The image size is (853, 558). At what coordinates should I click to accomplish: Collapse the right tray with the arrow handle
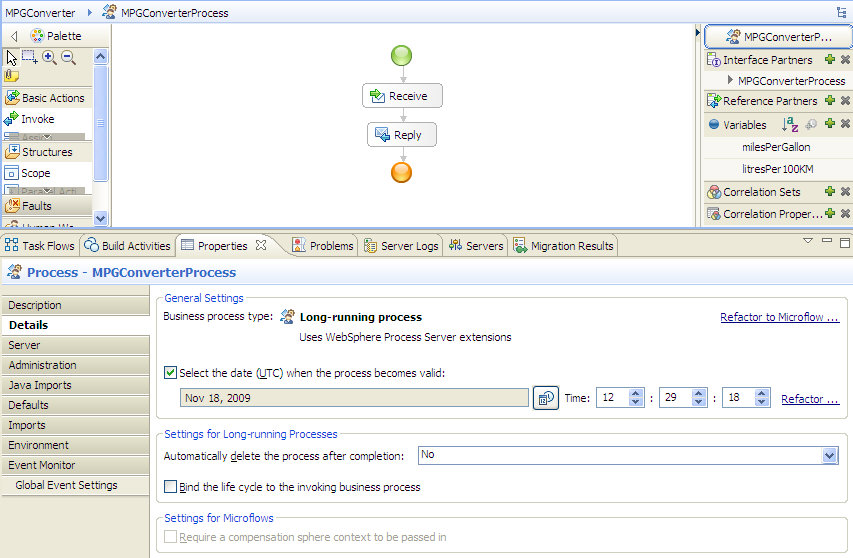coord(698,33)
